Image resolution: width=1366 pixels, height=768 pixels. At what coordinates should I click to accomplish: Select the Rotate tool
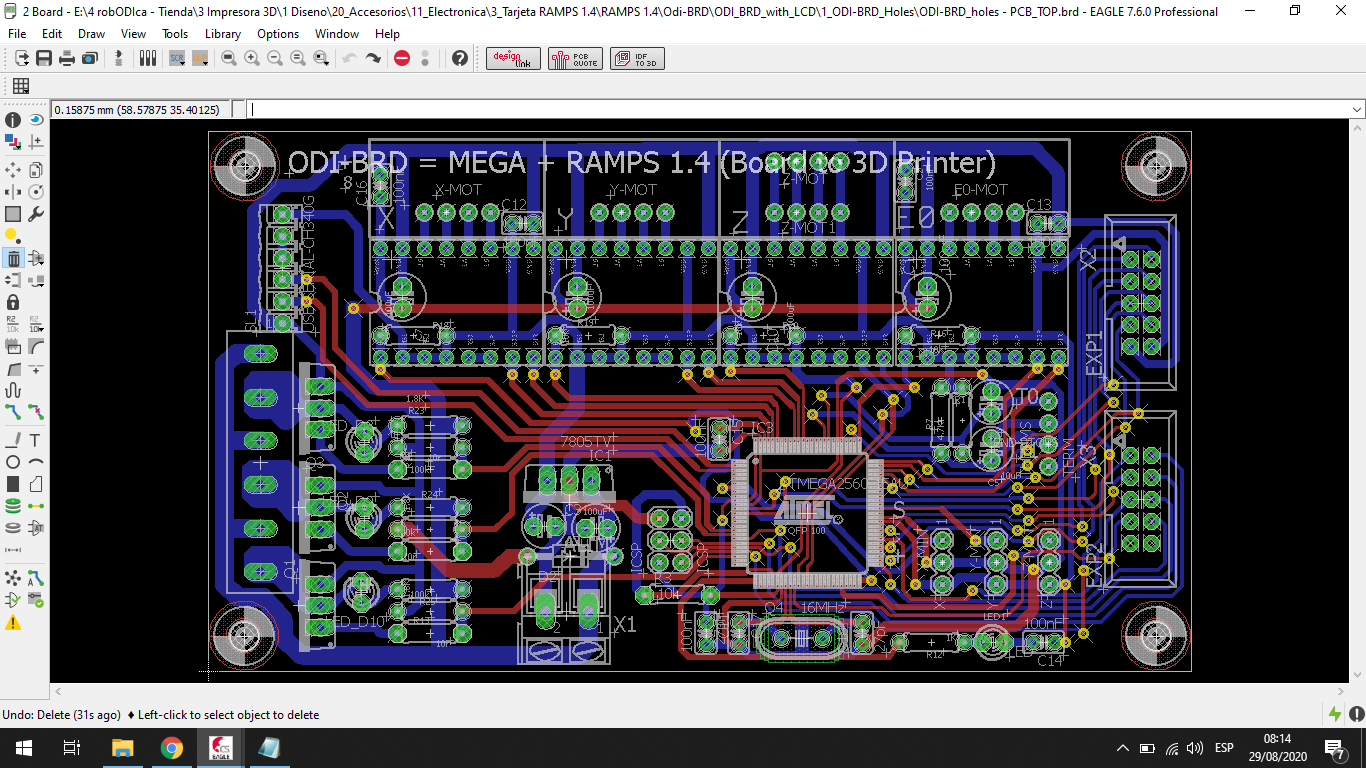(36, 192)
